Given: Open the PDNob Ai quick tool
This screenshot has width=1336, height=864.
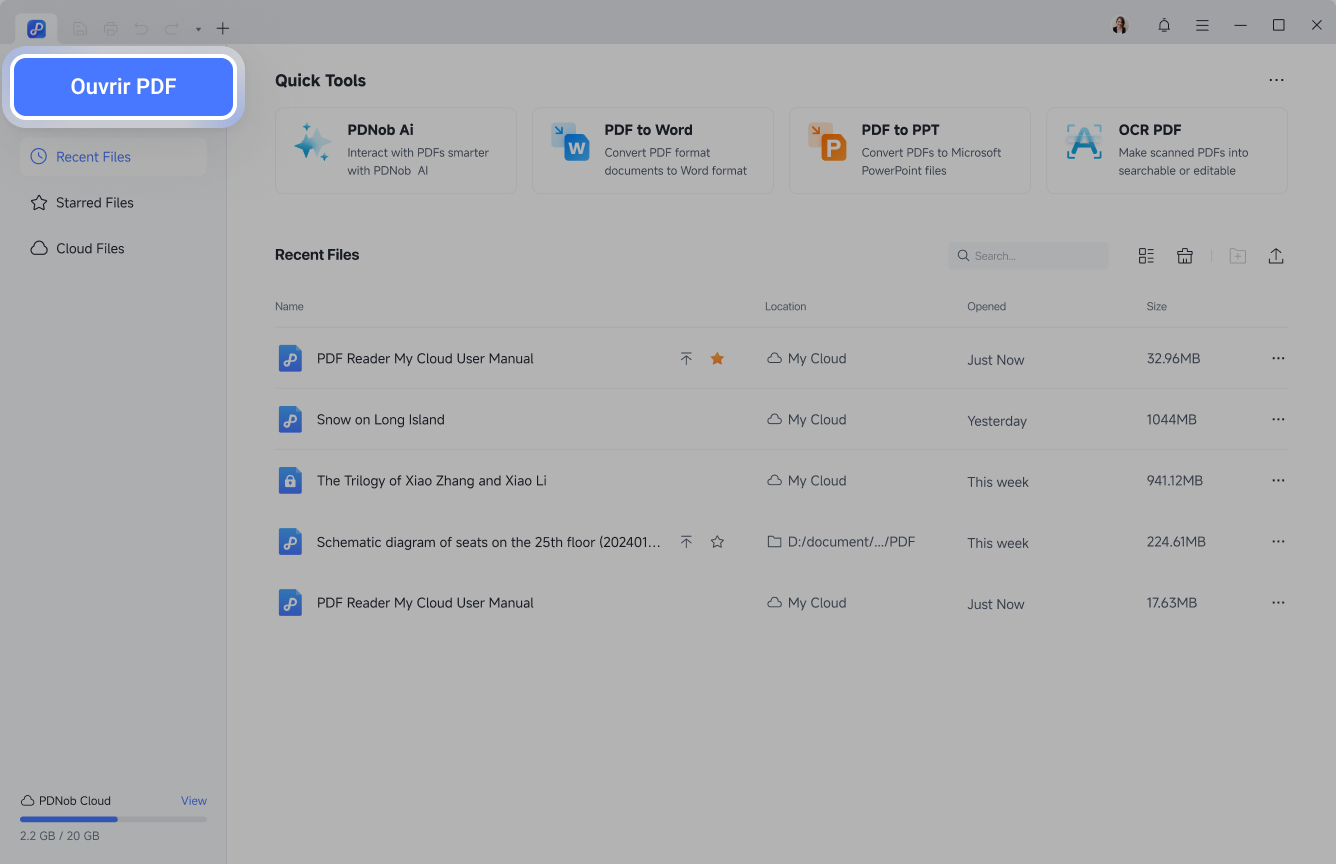Looking at the screenshot, I should [x=396, y=151].
